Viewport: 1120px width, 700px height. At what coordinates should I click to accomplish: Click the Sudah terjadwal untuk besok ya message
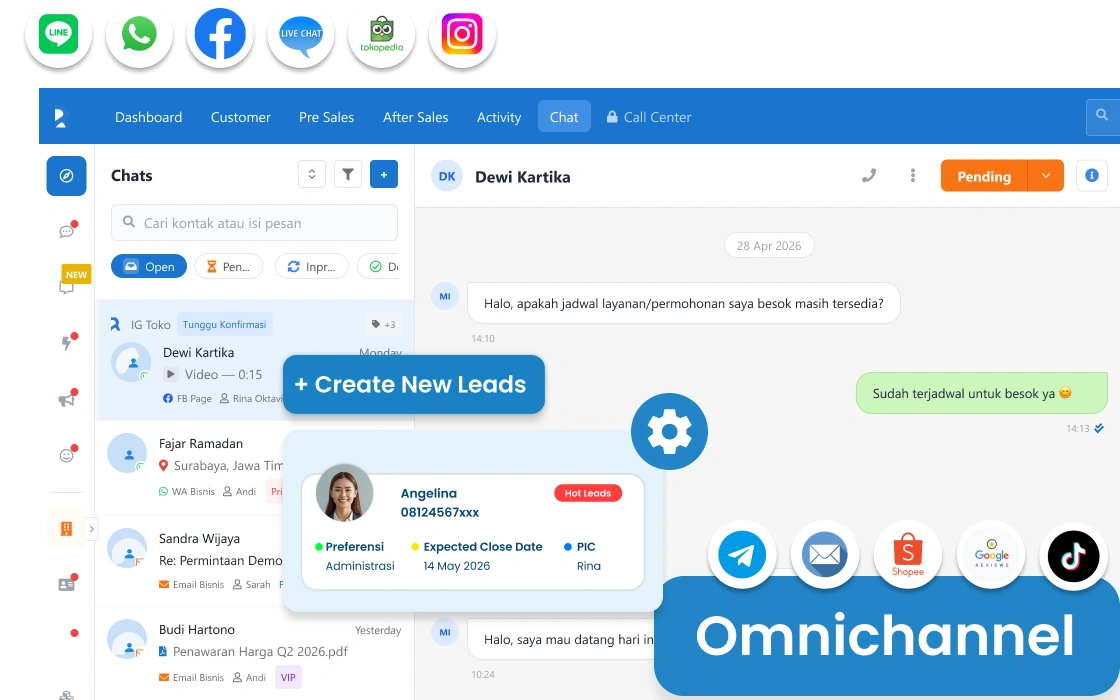tap(981, 393)
